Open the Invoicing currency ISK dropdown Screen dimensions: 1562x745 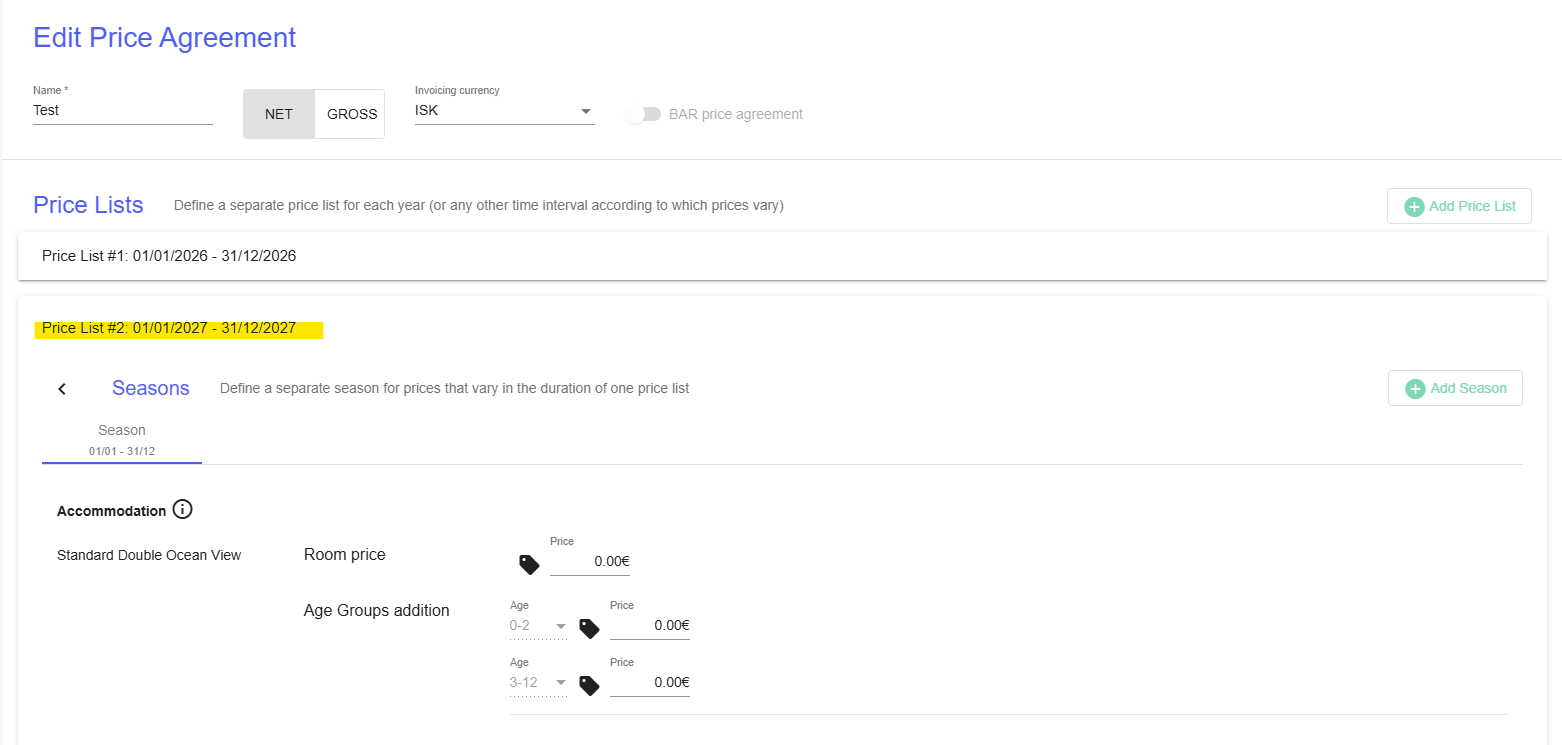pos(505,111)
